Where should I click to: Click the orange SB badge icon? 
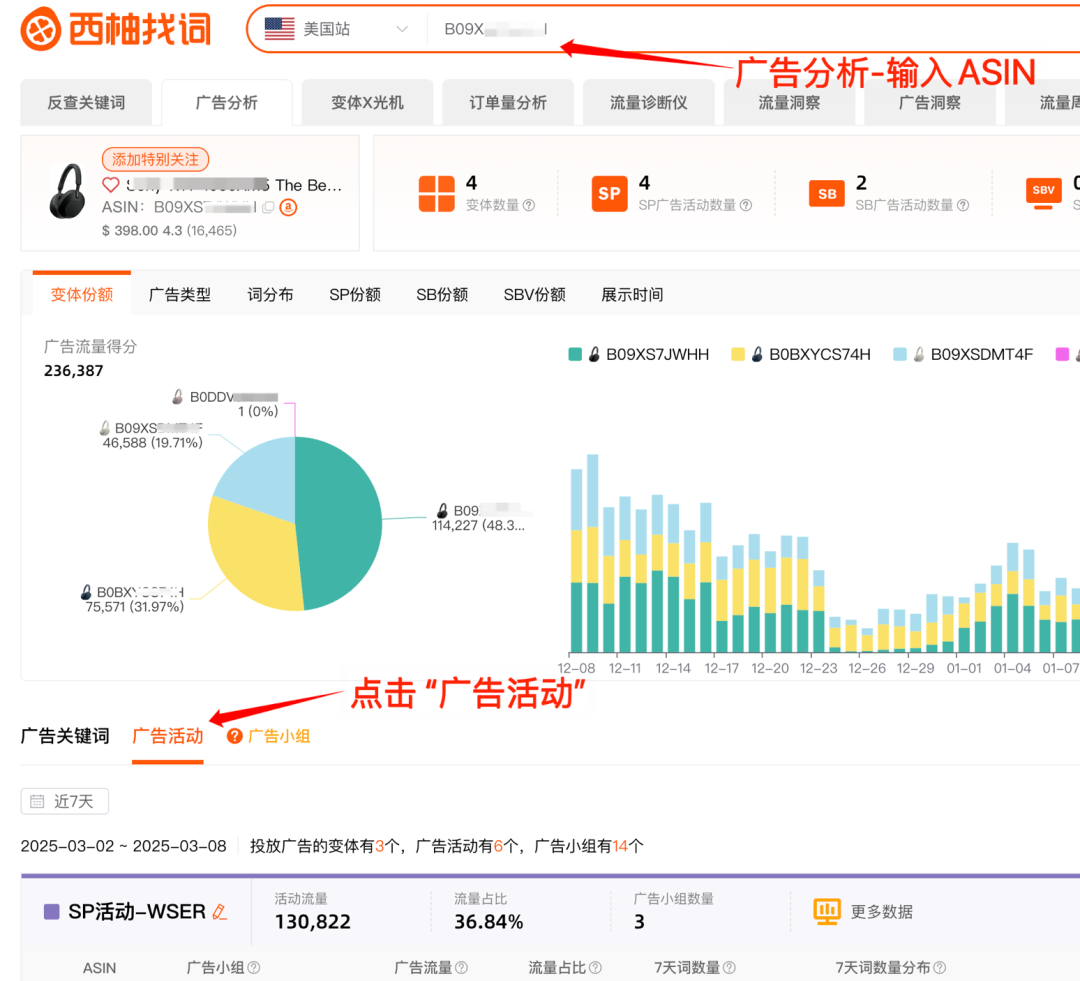click(x=827, y=194)
